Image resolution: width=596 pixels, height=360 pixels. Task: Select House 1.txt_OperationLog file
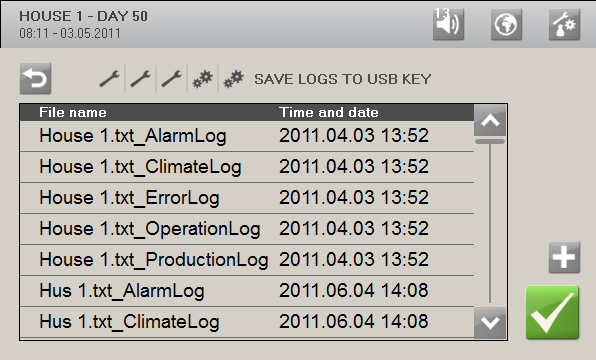(x=247, y=229)
